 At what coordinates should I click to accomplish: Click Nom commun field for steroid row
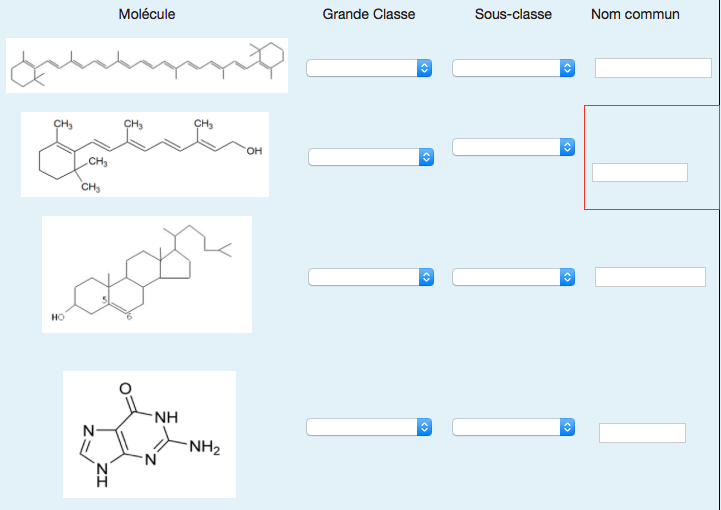click(650, 277)
